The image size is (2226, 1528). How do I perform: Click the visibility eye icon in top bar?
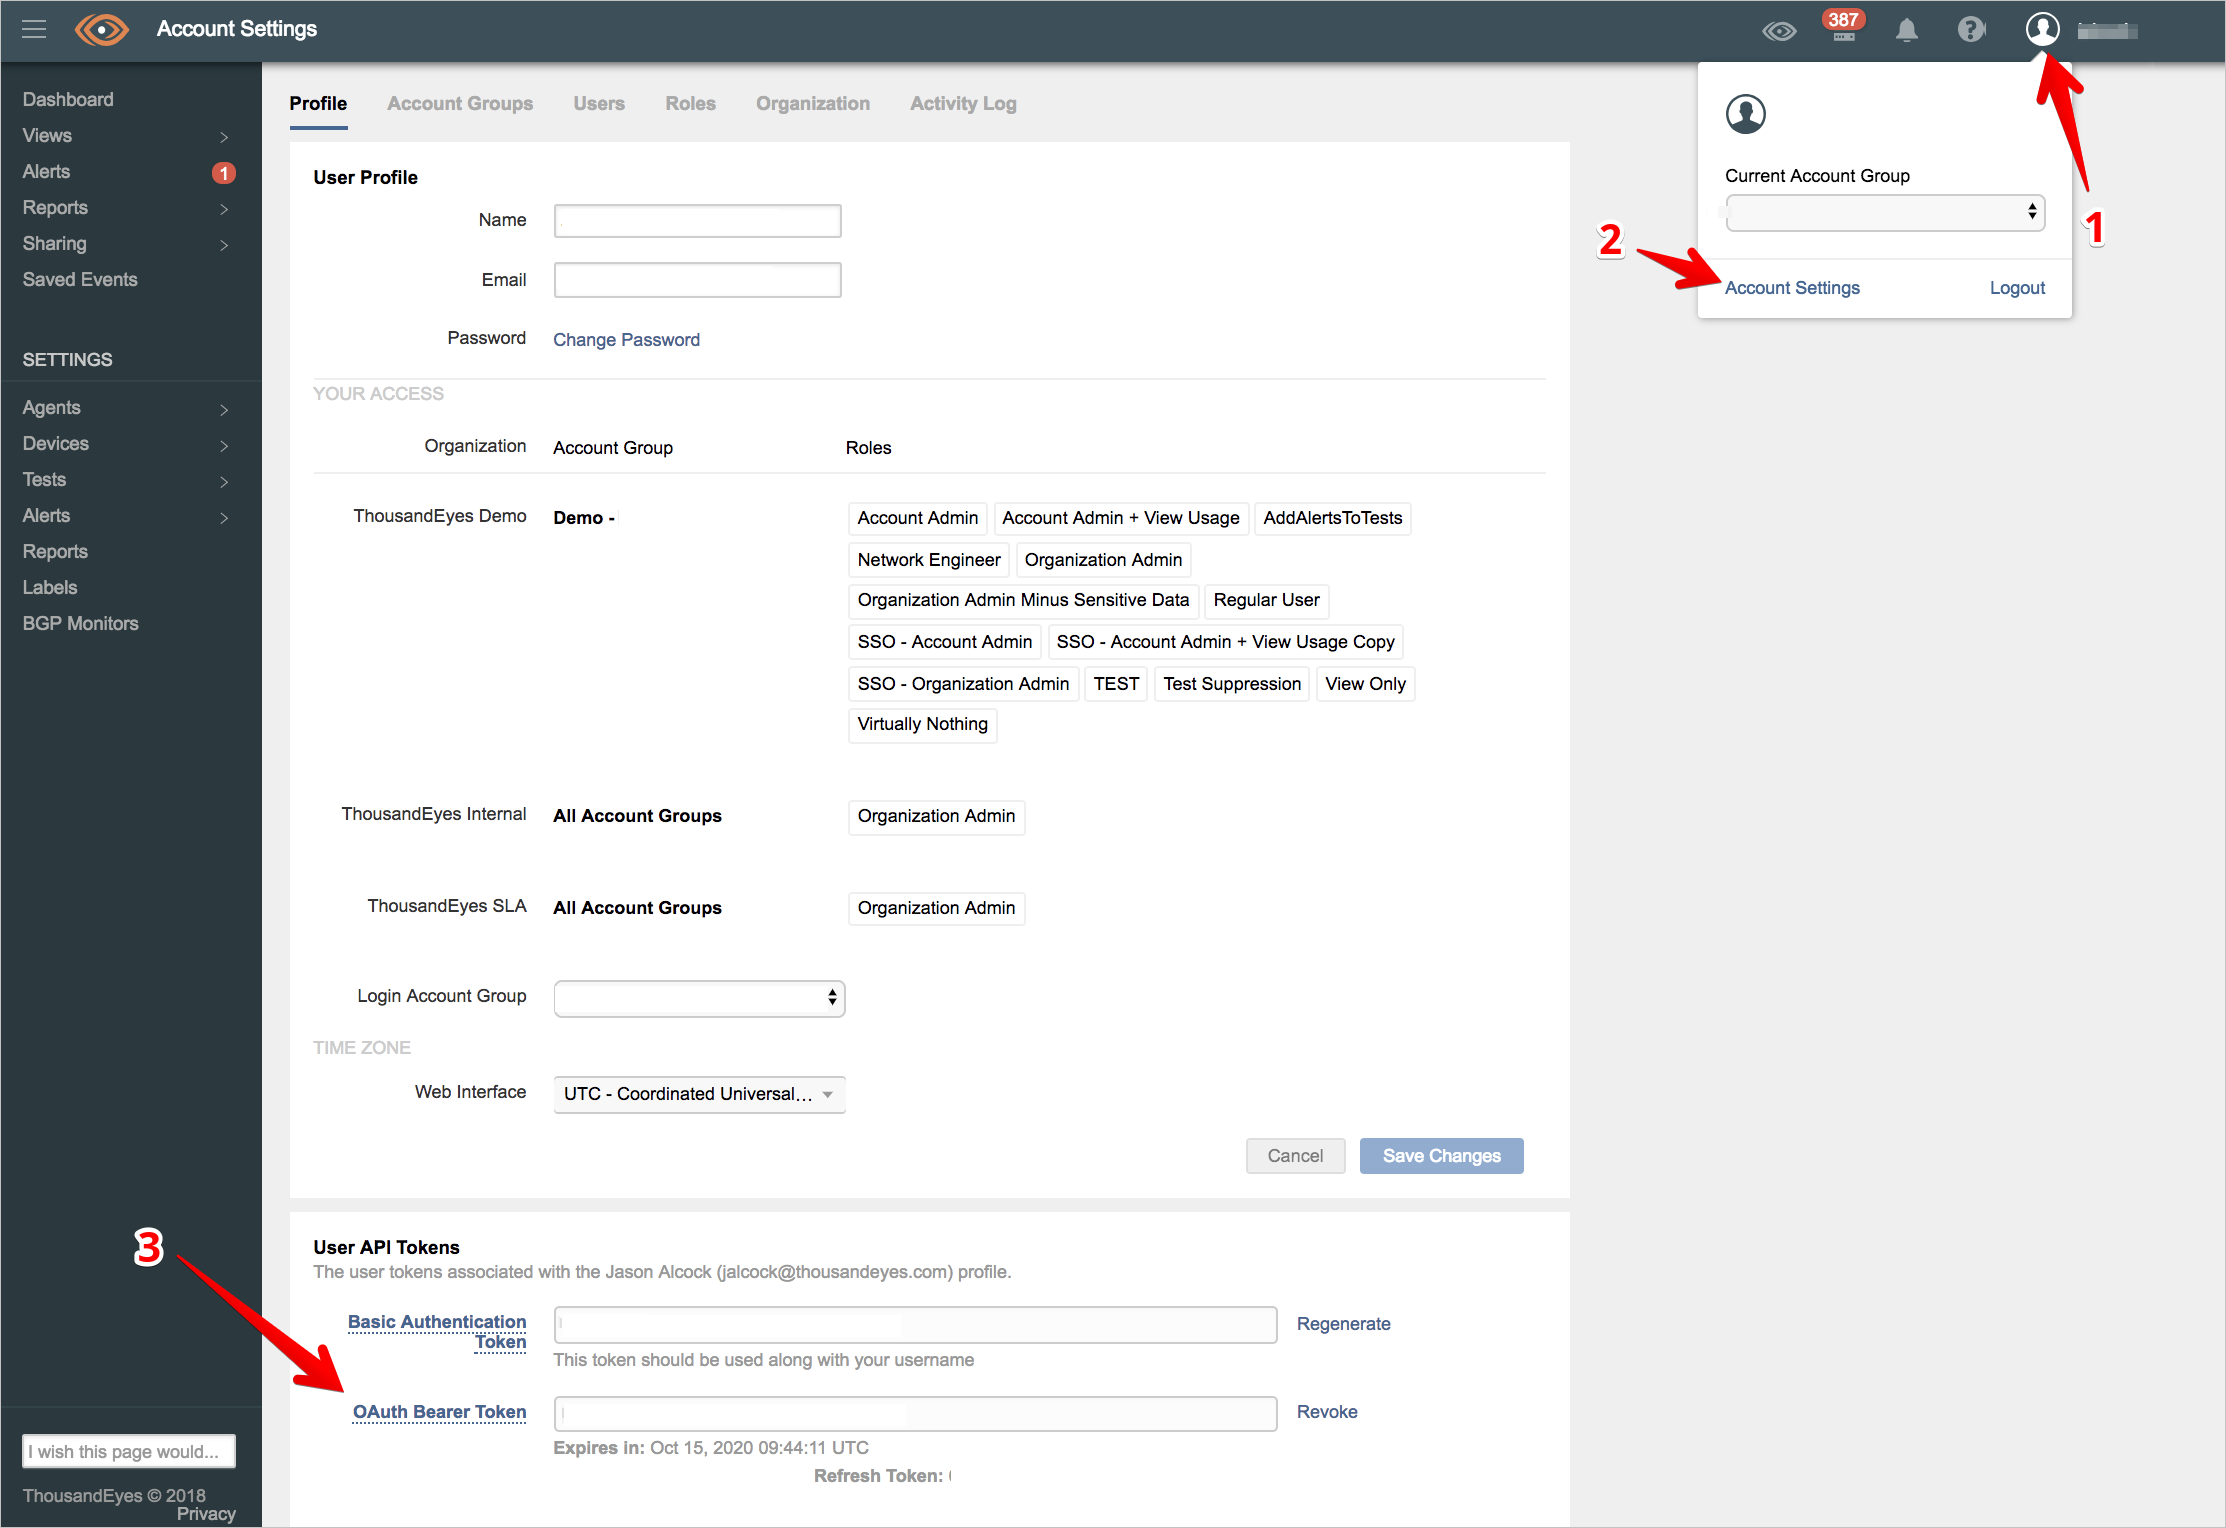(x=1778, y=32)
